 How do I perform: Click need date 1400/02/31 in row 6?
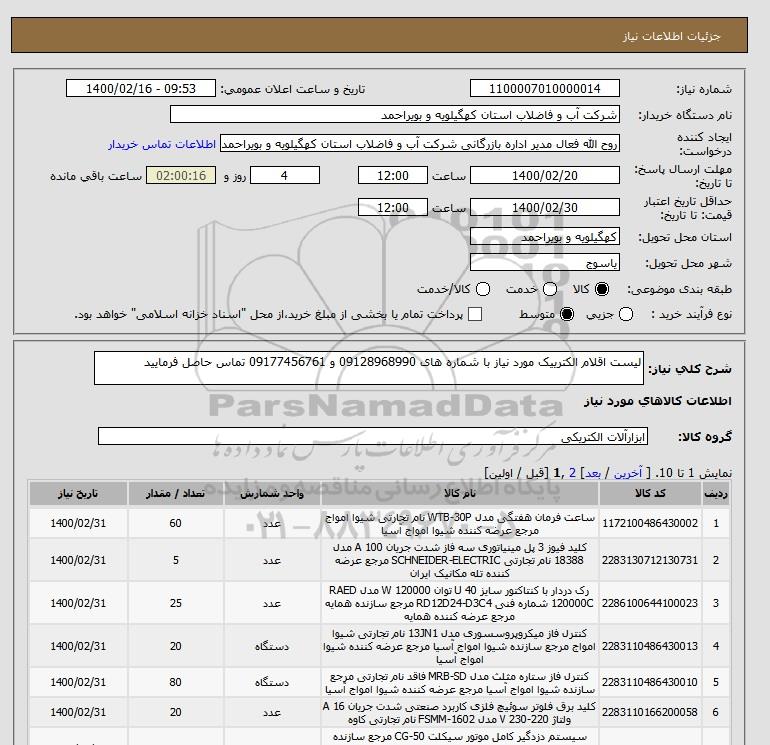pyautogui.click(x=78, y=712)
